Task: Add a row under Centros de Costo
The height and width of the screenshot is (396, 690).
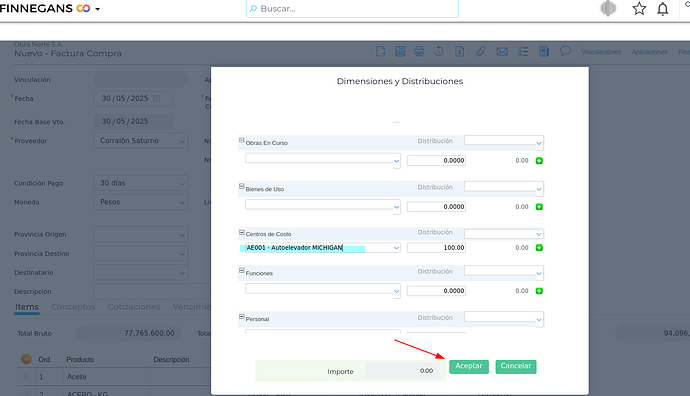Action: (x=539, y=248)
